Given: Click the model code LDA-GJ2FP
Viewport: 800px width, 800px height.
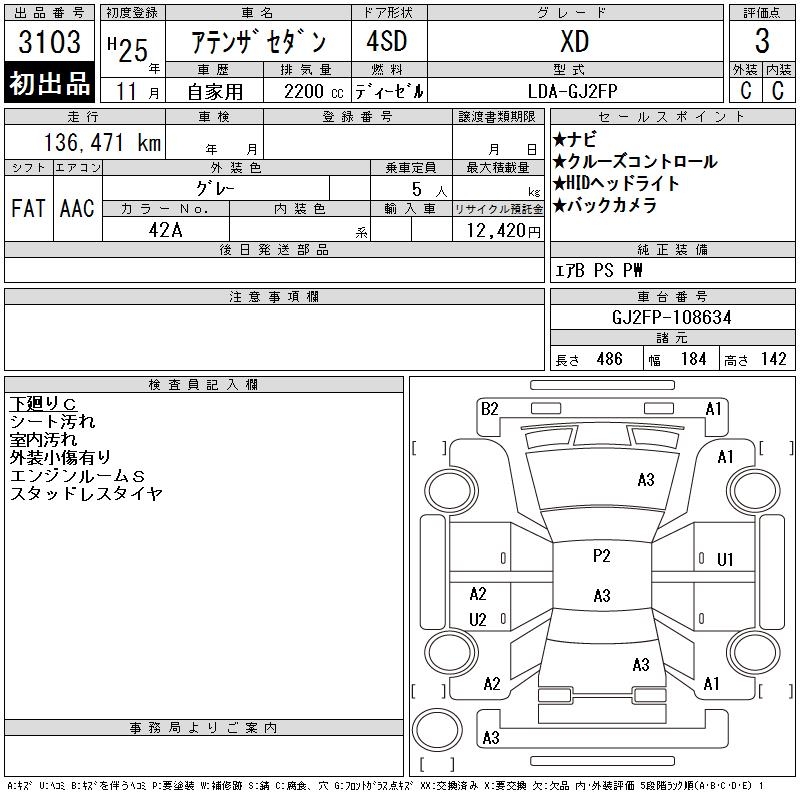Looking at the screenshot, I should [x=573, y=91].
